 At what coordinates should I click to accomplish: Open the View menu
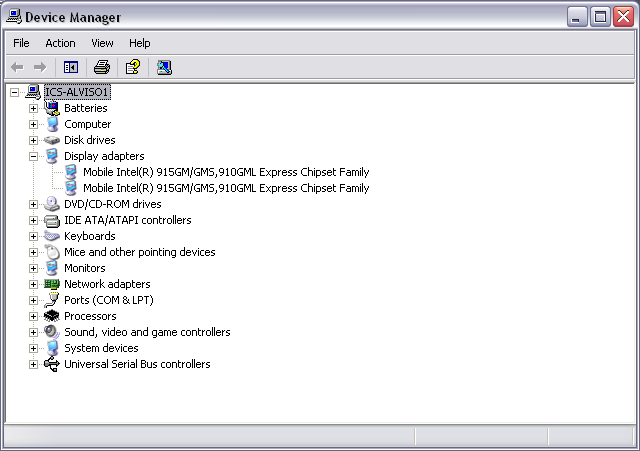click(102, 43)
